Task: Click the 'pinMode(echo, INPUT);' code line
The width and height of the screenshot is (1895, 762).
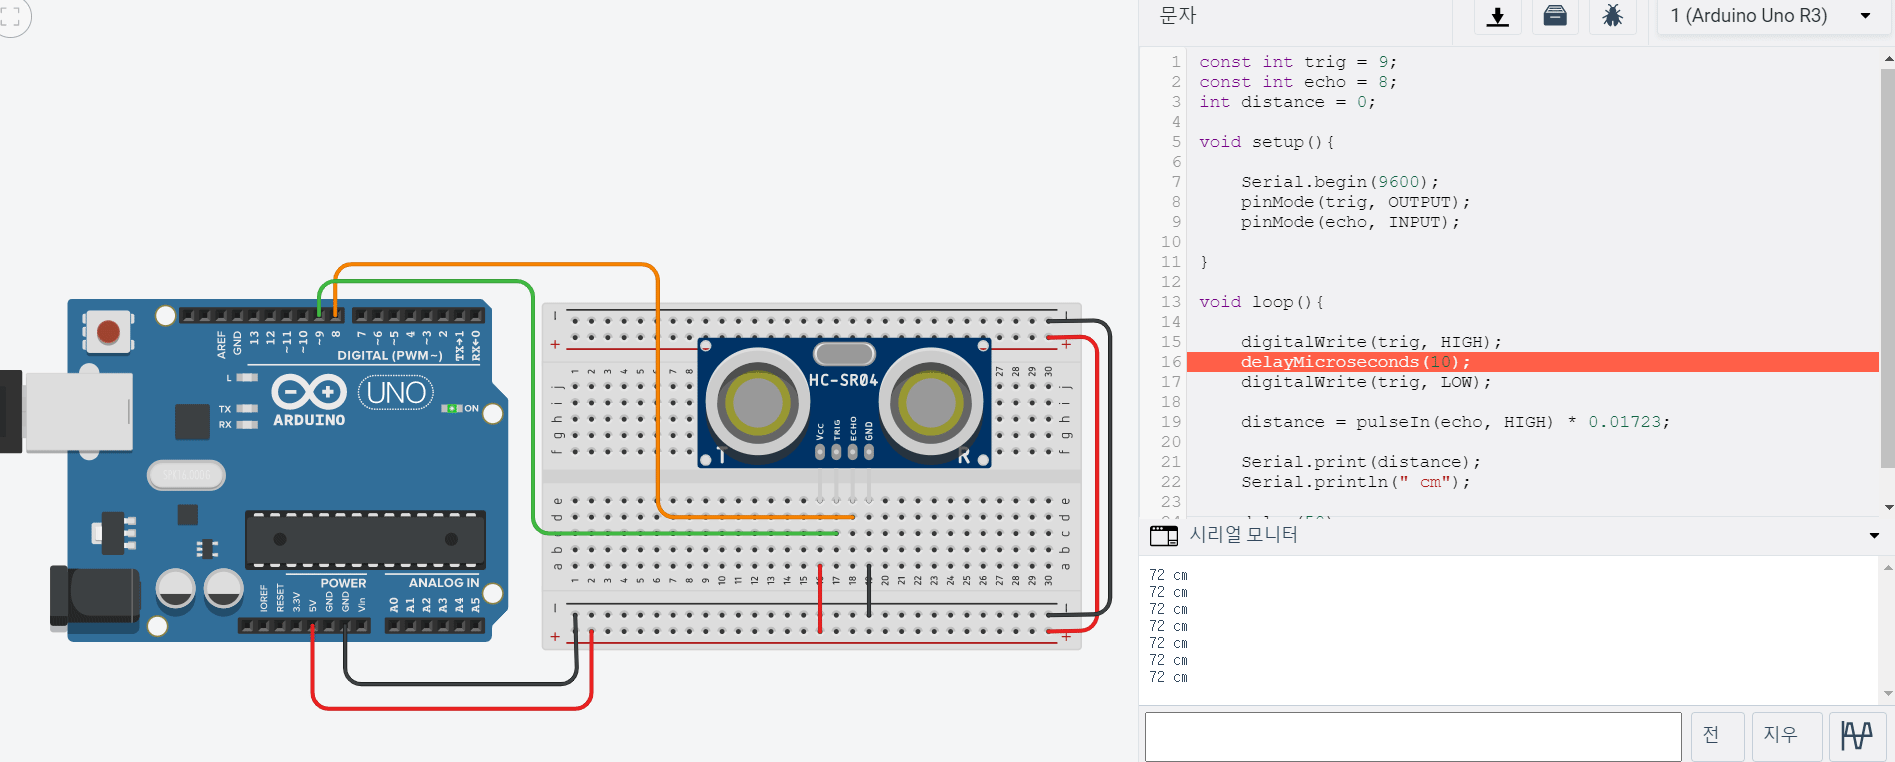Action: pyautogui.click(x=1350, y=222)
